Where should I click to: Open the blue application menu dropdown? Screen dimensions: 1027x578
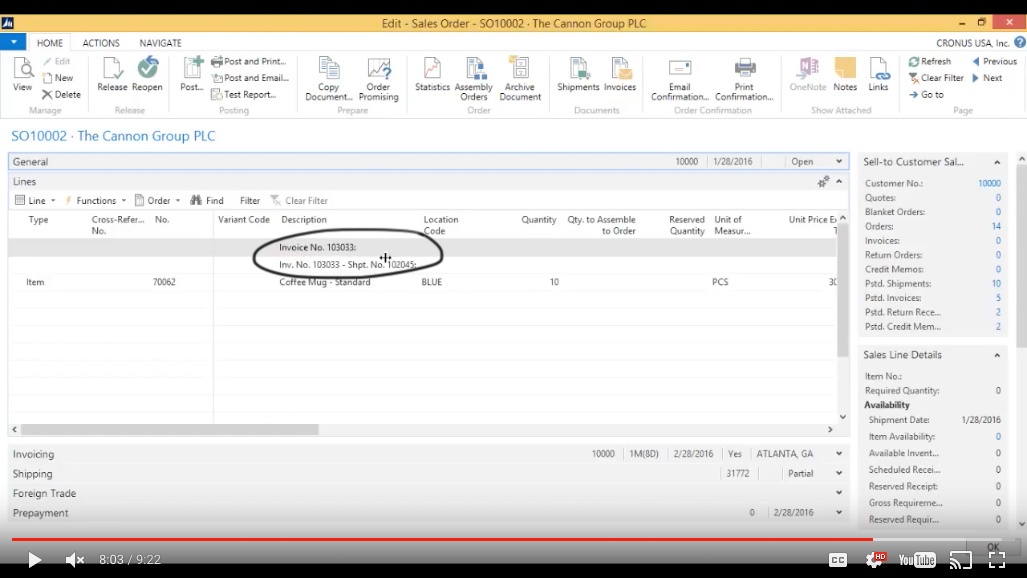point(13,42)
